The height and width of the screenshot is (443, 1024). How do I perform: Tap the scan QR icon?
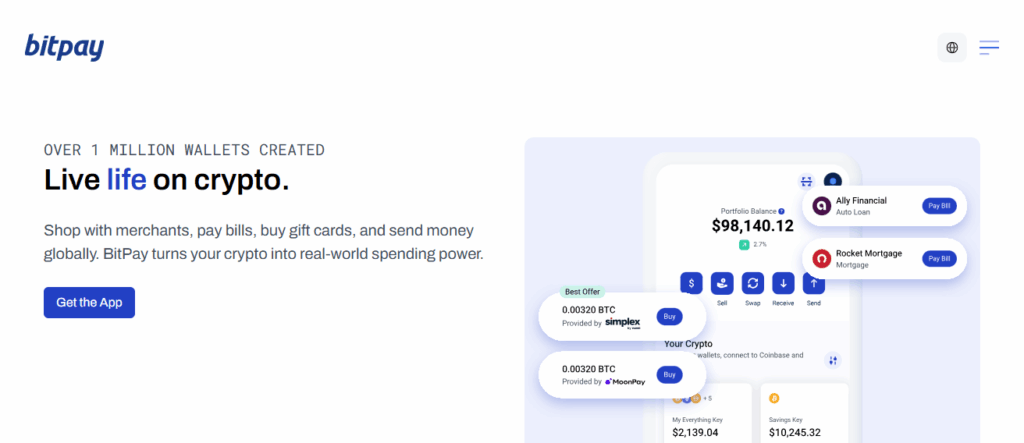tap(806, 182)
